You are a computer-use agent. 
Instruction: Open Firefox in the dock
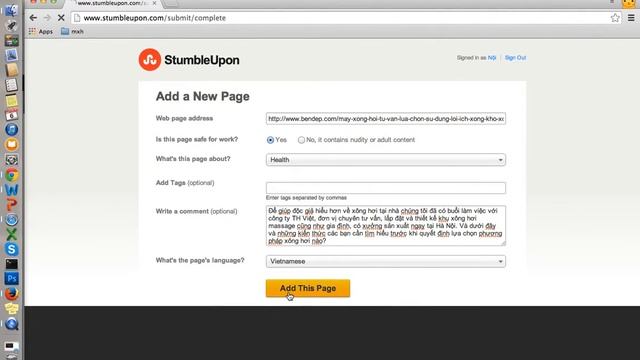click(11, 294)
